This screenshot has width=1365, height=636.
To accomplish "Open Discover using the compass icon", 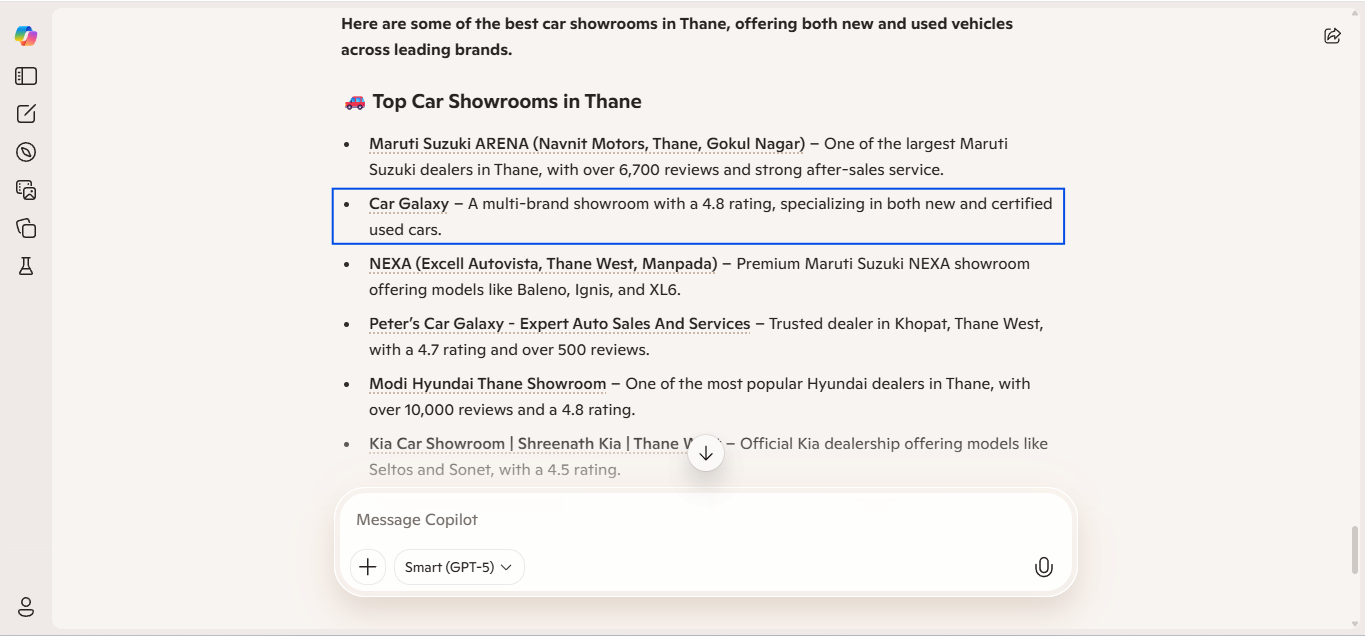I will (x=25, y=152).
